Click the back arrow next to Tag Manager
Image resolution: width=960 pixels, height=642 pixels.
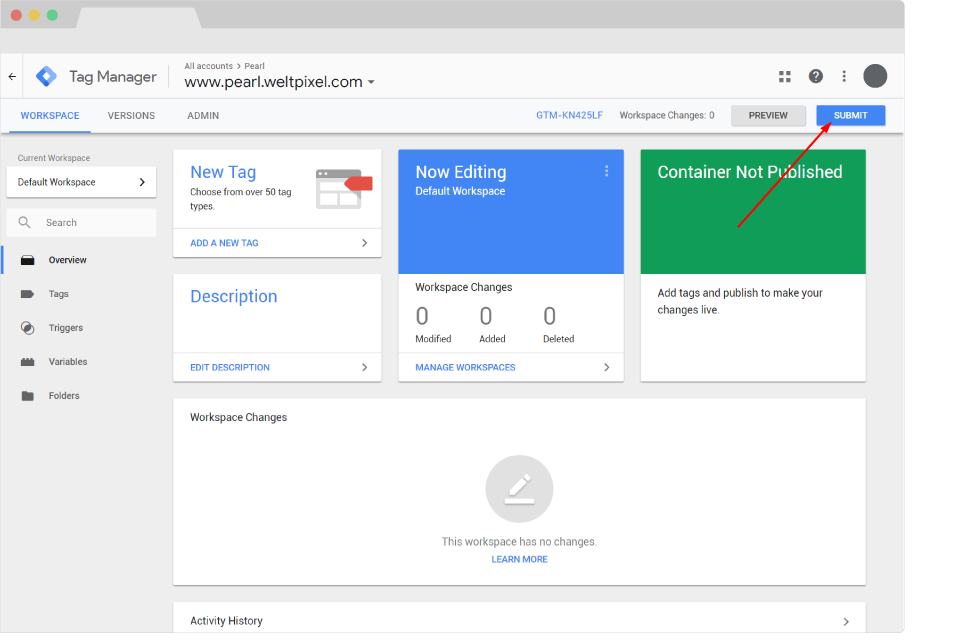pos(12,75)
